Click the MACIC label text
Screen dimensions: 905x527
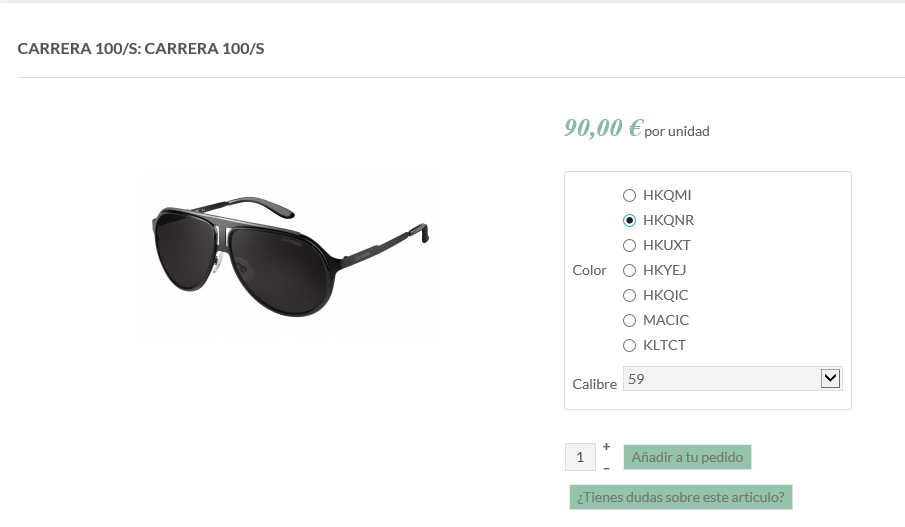666,321
